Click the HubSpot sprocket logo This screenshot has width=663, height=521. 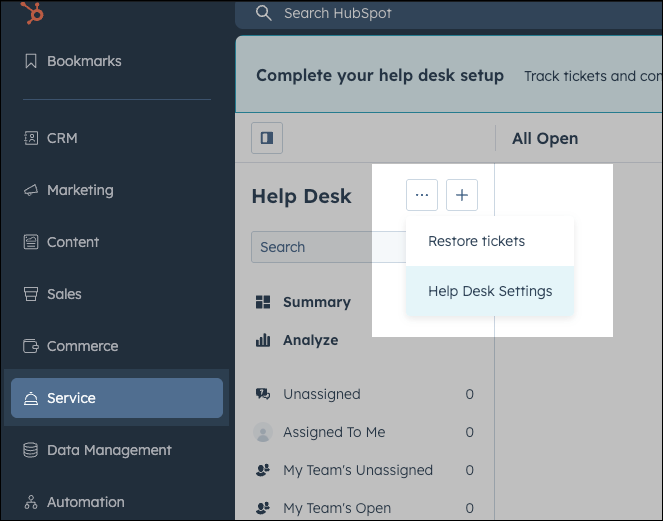[33, 13]
